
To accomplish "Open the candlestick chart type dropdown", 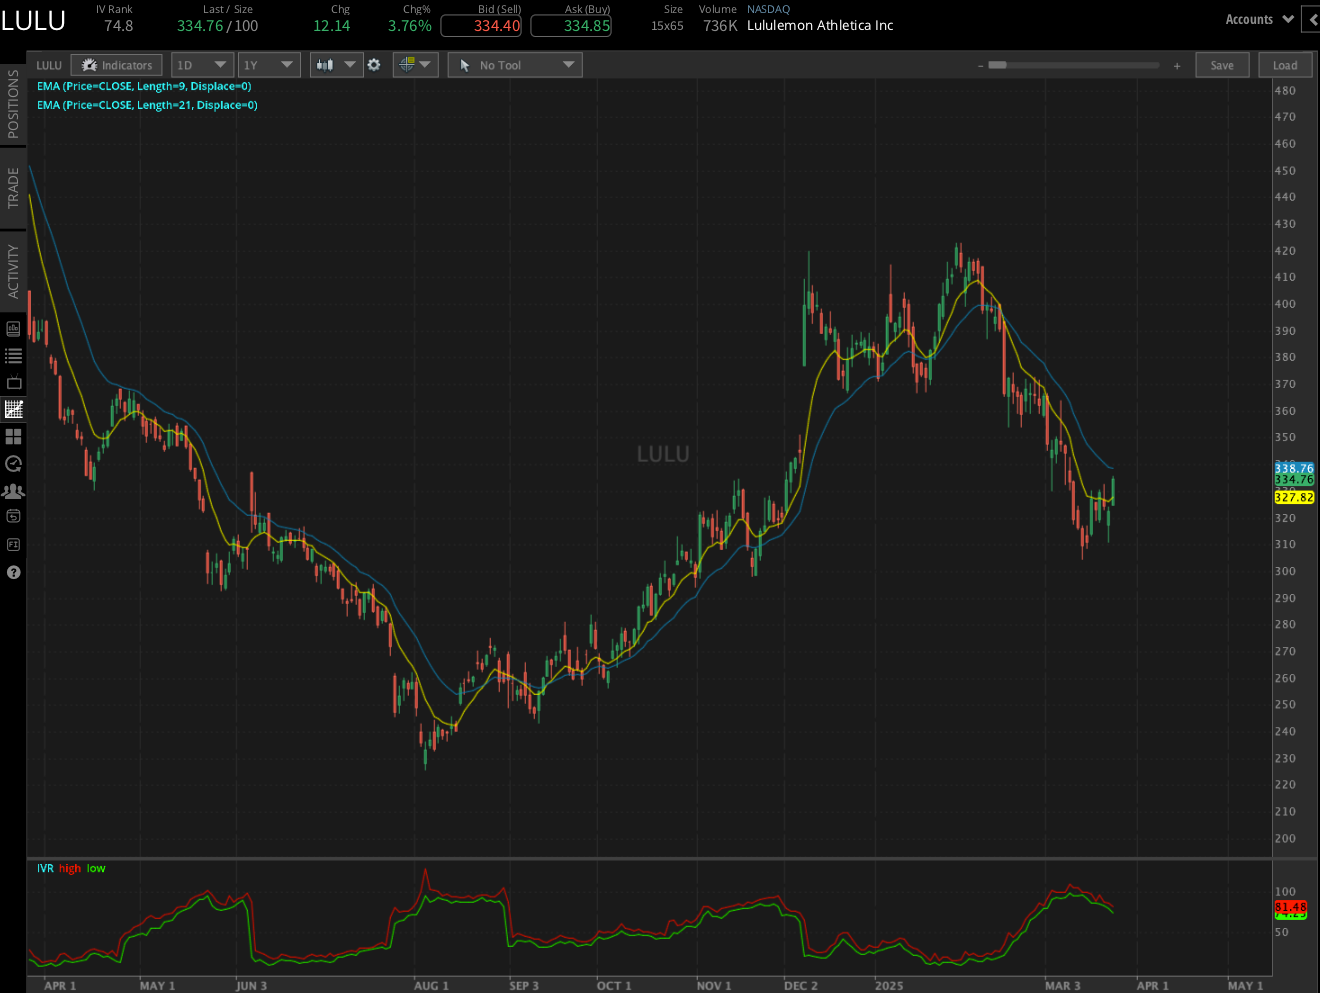I will coord(335,65).
